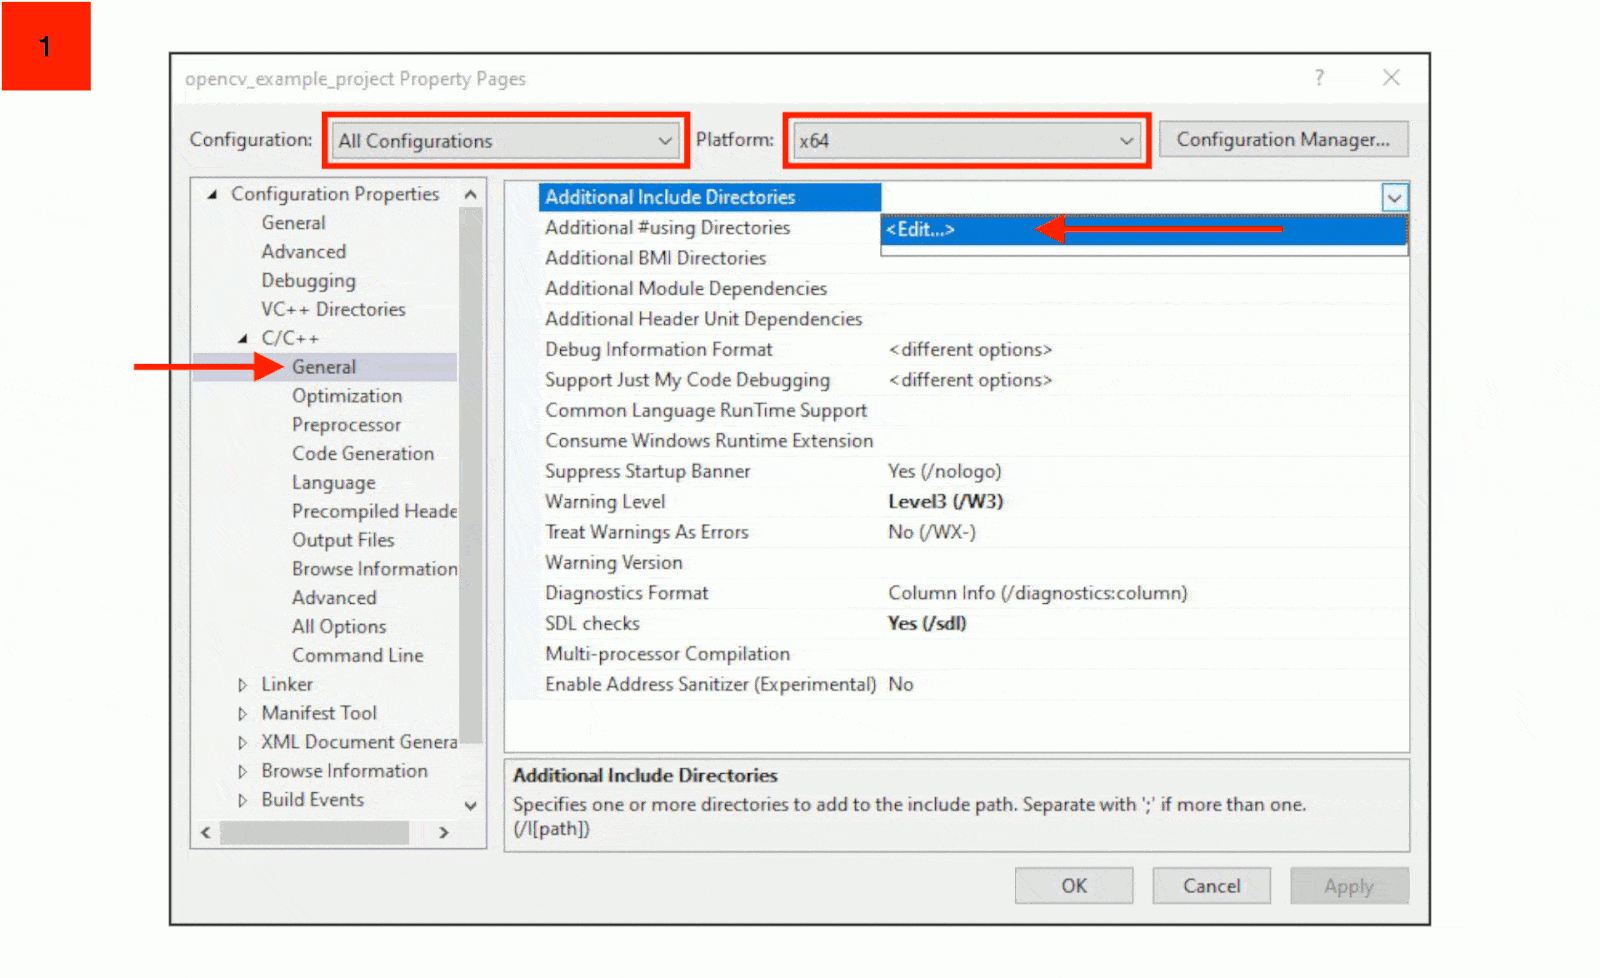The image size is (1600, 978).
Task: Confirm changes with the OK button
Action: coord(1074,886)
